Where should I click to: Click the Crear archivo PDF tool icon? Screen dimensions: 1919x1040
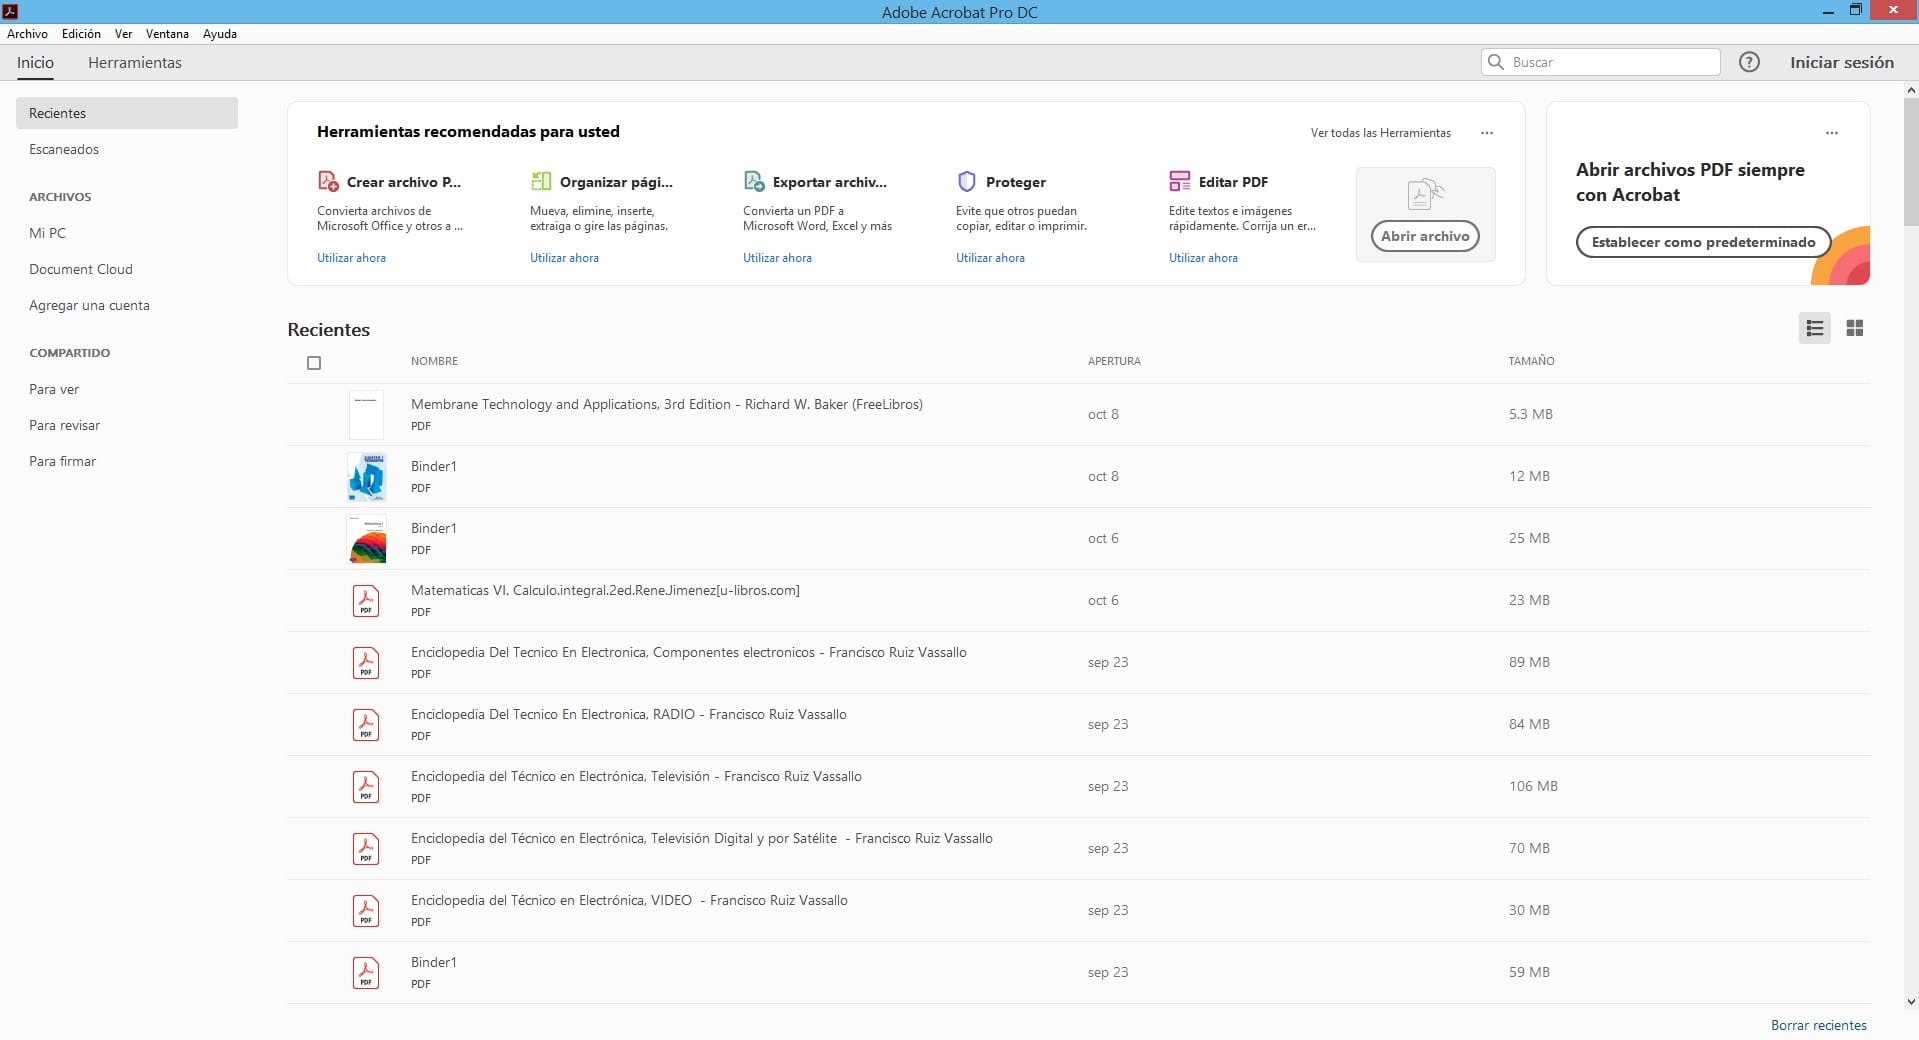click(x=328, y=181)
